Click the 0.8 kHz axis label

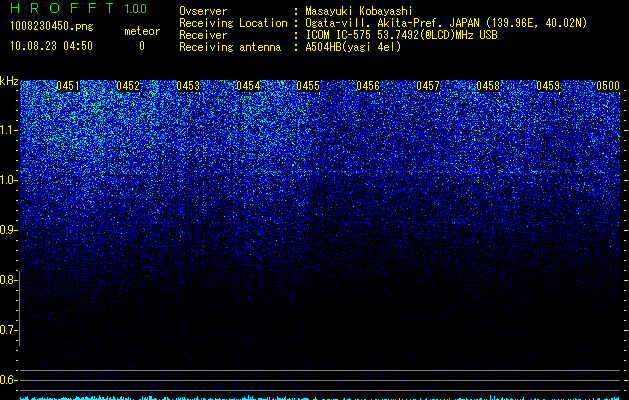point(7,280)
